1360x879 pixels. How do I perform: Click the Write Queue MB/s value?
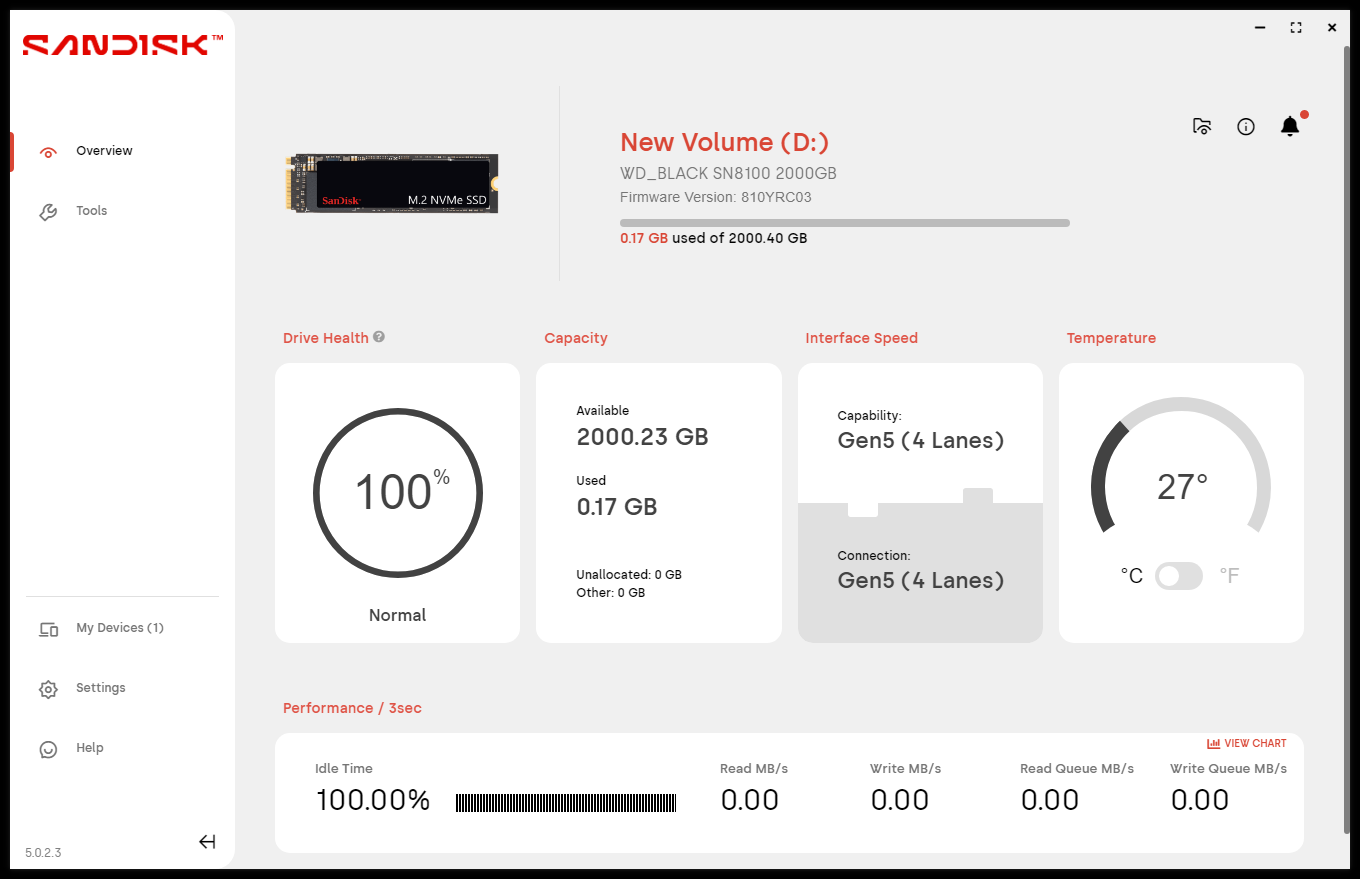1200,800
